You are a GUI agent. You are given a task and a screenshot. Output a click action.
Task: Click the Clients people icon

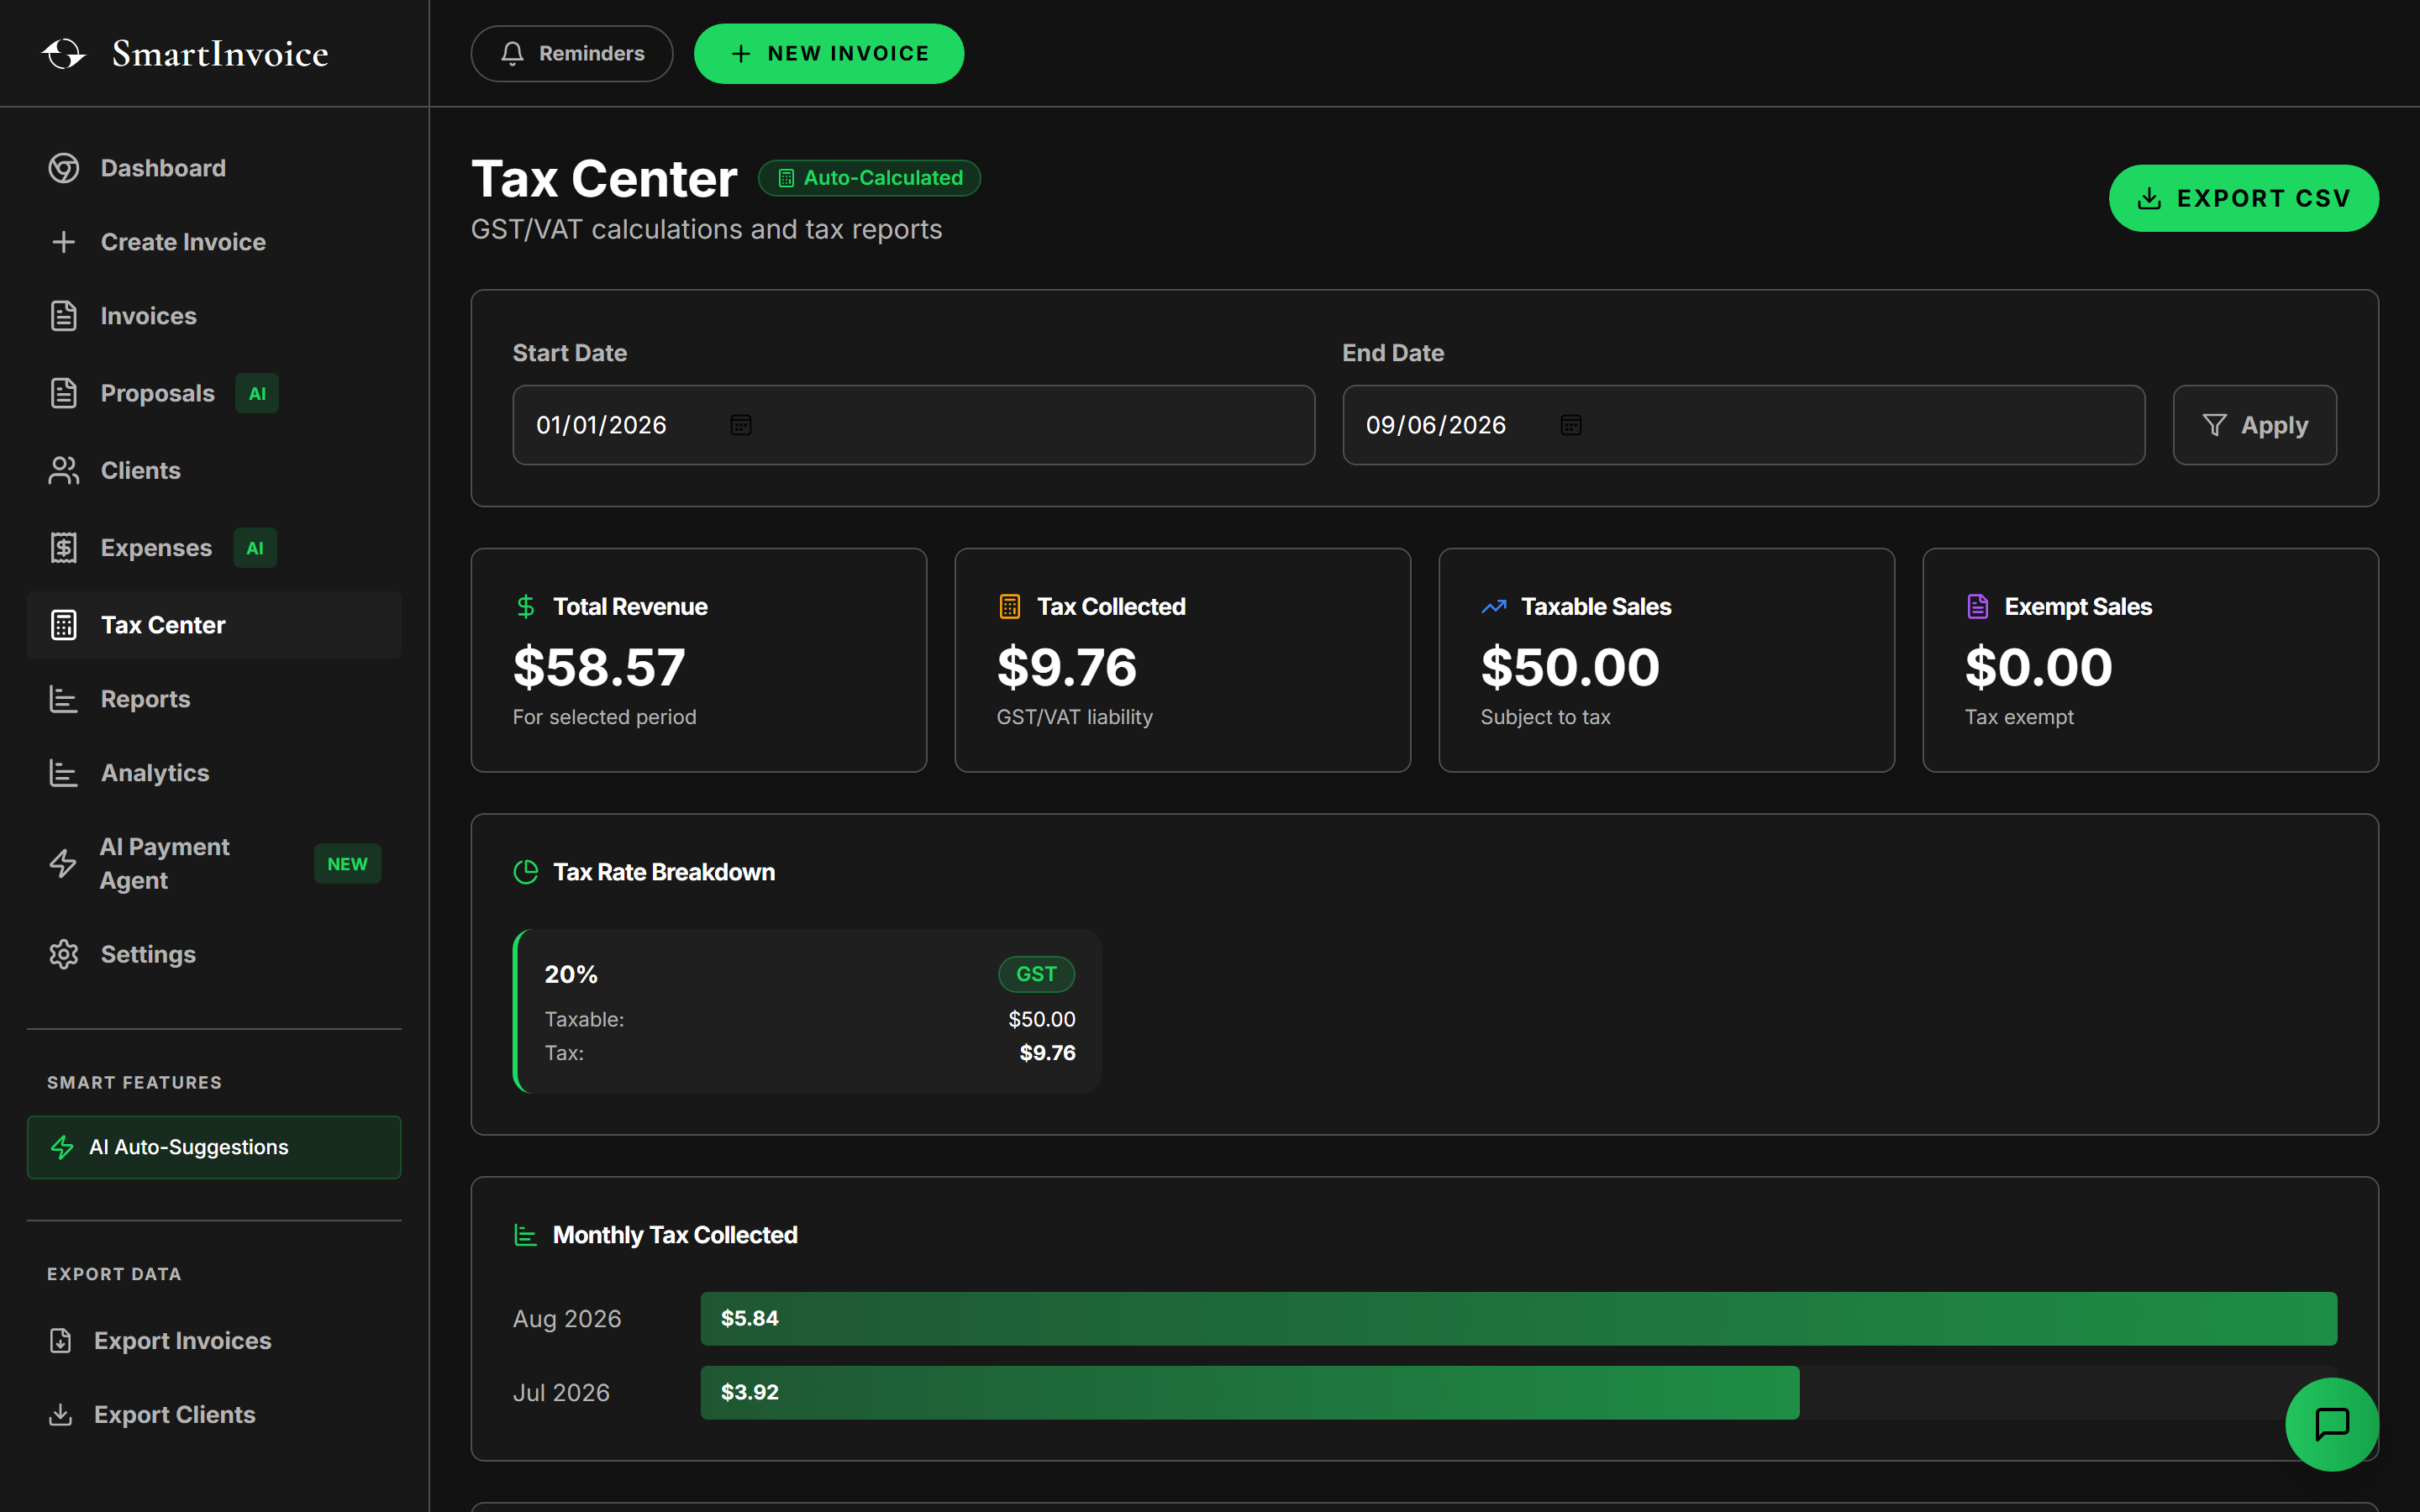[x=64, y=470]
